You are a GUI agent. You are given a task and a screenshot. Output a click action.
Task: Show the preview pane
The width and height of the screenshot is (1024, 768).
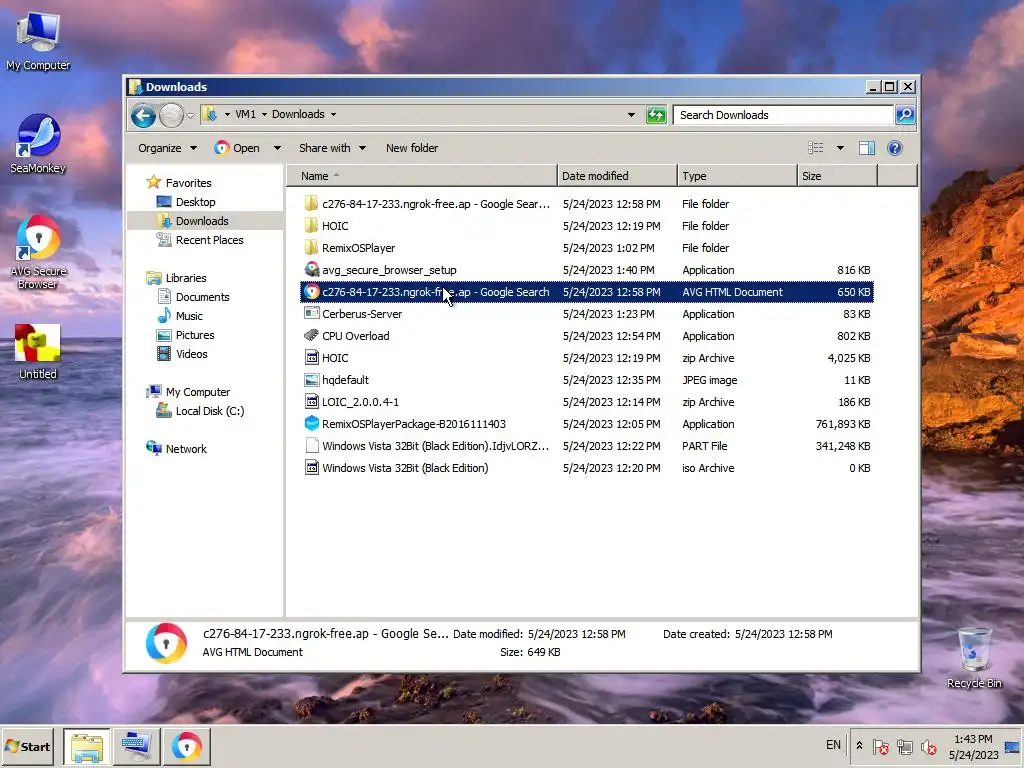tap(867, 148)
